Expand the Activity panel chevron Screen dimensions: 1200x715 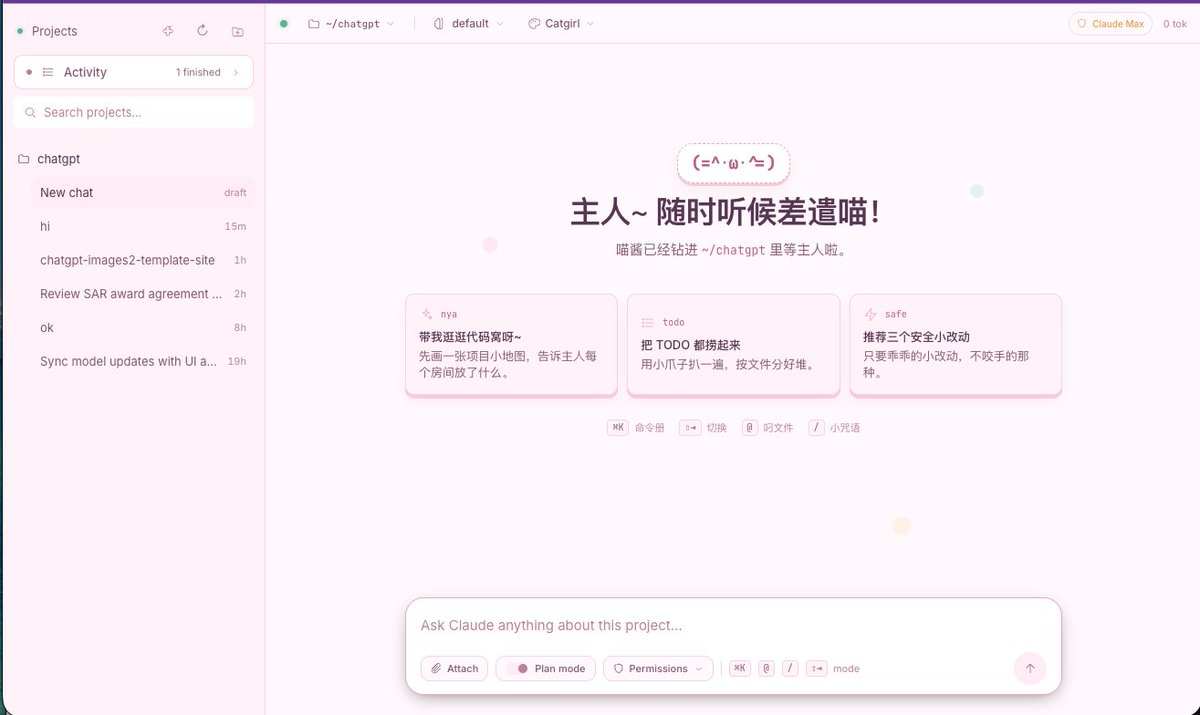tap(236, 72)
